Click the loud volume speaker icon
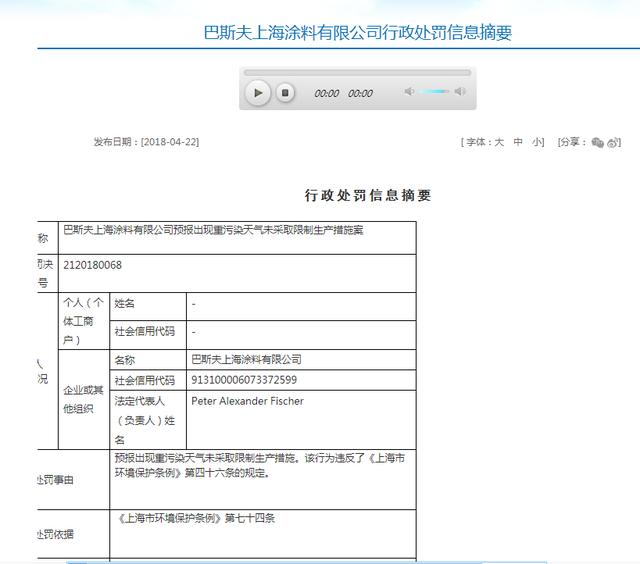Viewport: 640px width, 564px height. tap(460, 91)
